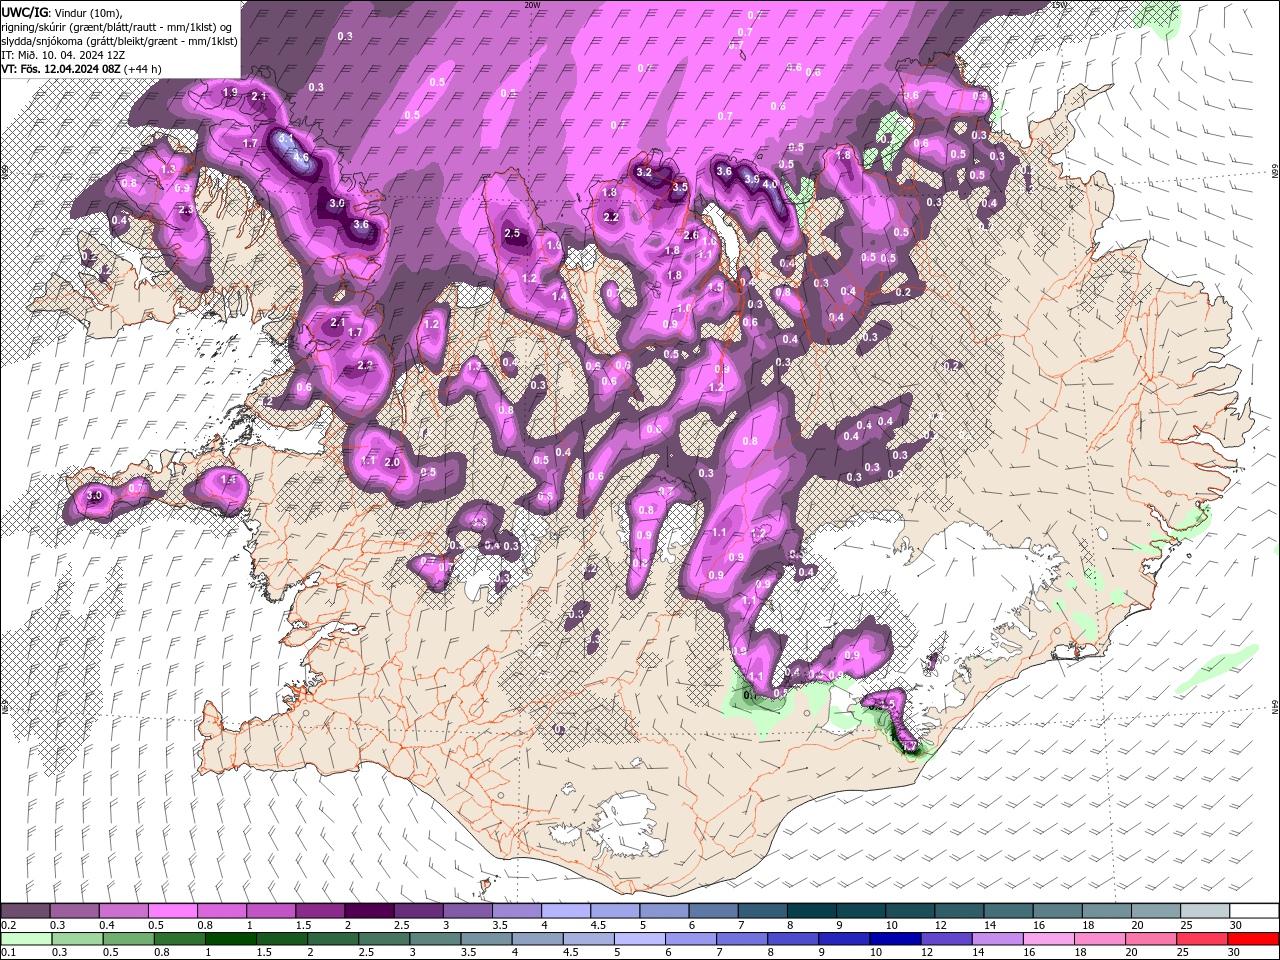Select the 2.5 value label on the map

(x=513, y=234)
